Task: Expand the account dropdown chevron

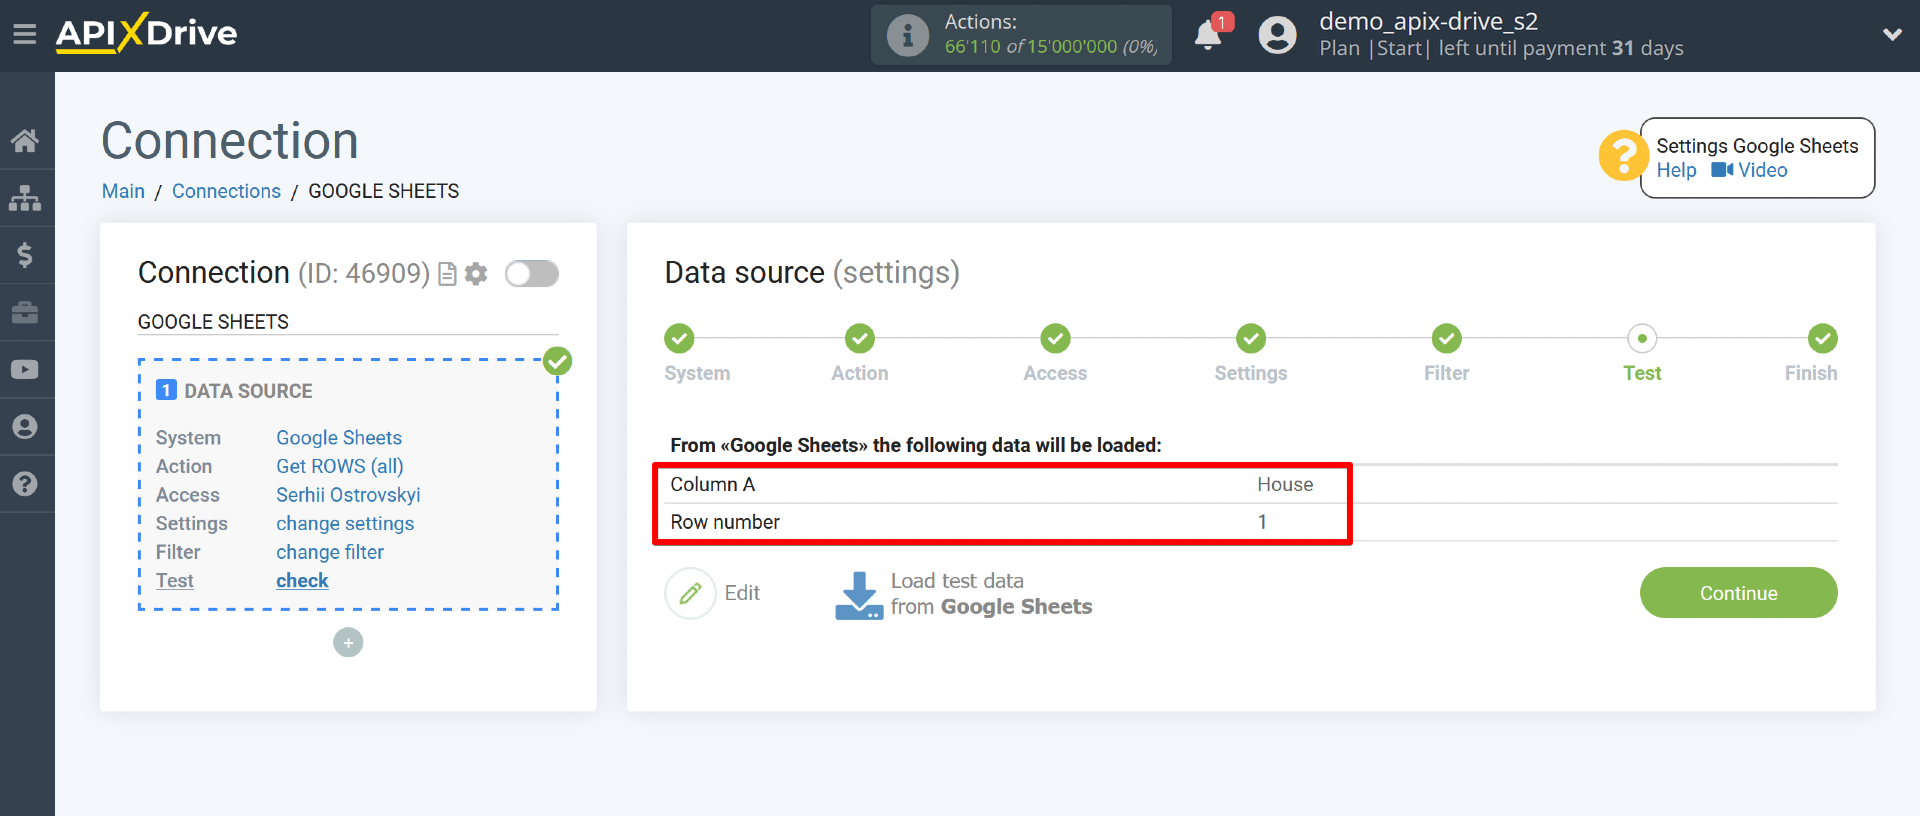Action: point(1891,35)
